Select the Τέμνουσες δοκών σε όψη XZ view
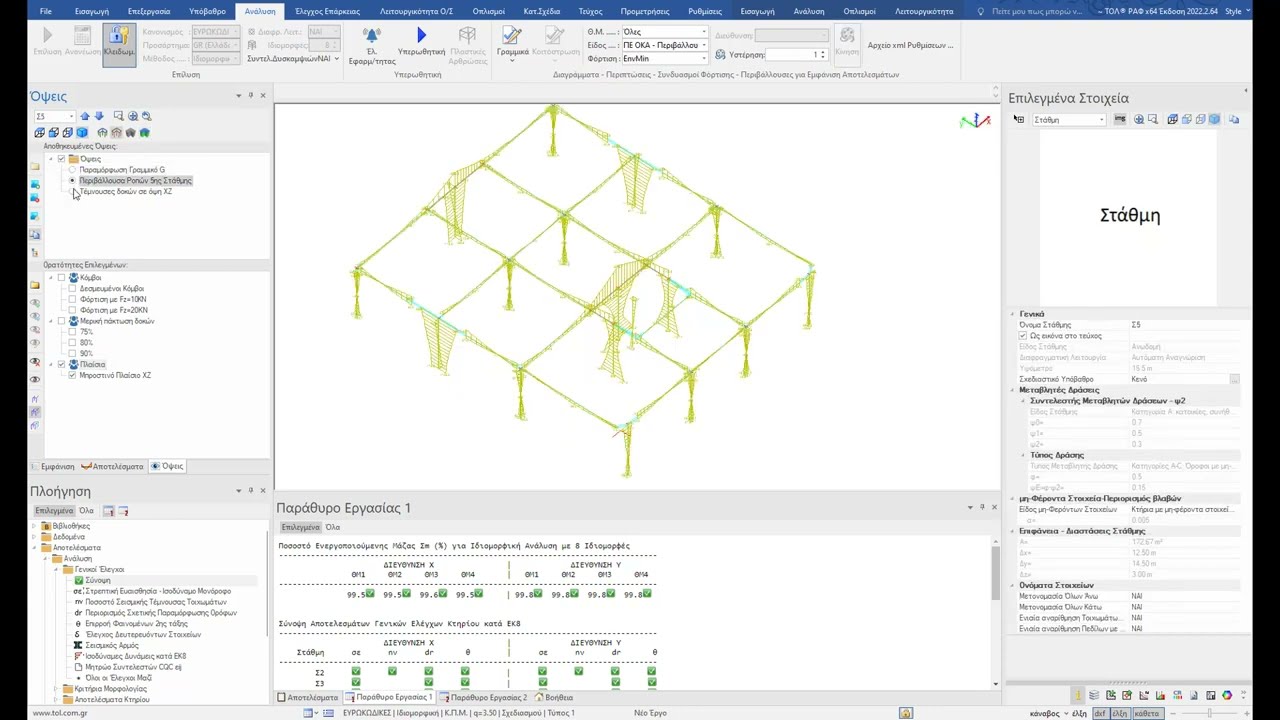The width and height of the screenshot is (1280, 720). 126,192
